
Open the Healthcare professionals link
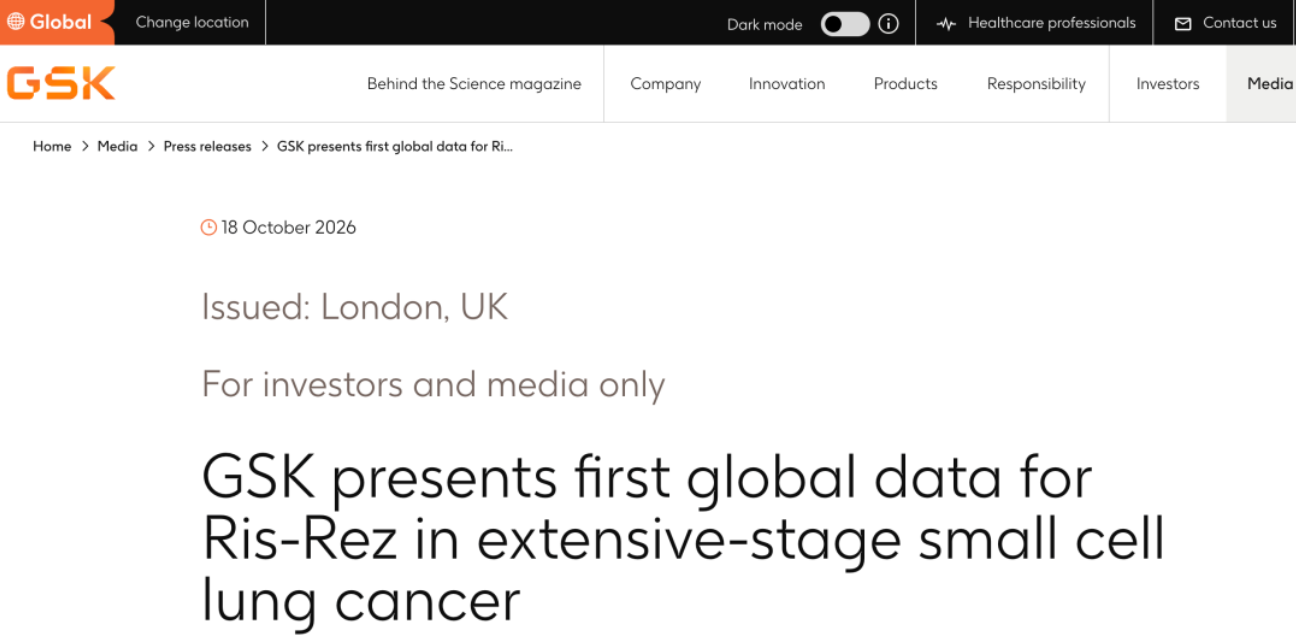1052,23
